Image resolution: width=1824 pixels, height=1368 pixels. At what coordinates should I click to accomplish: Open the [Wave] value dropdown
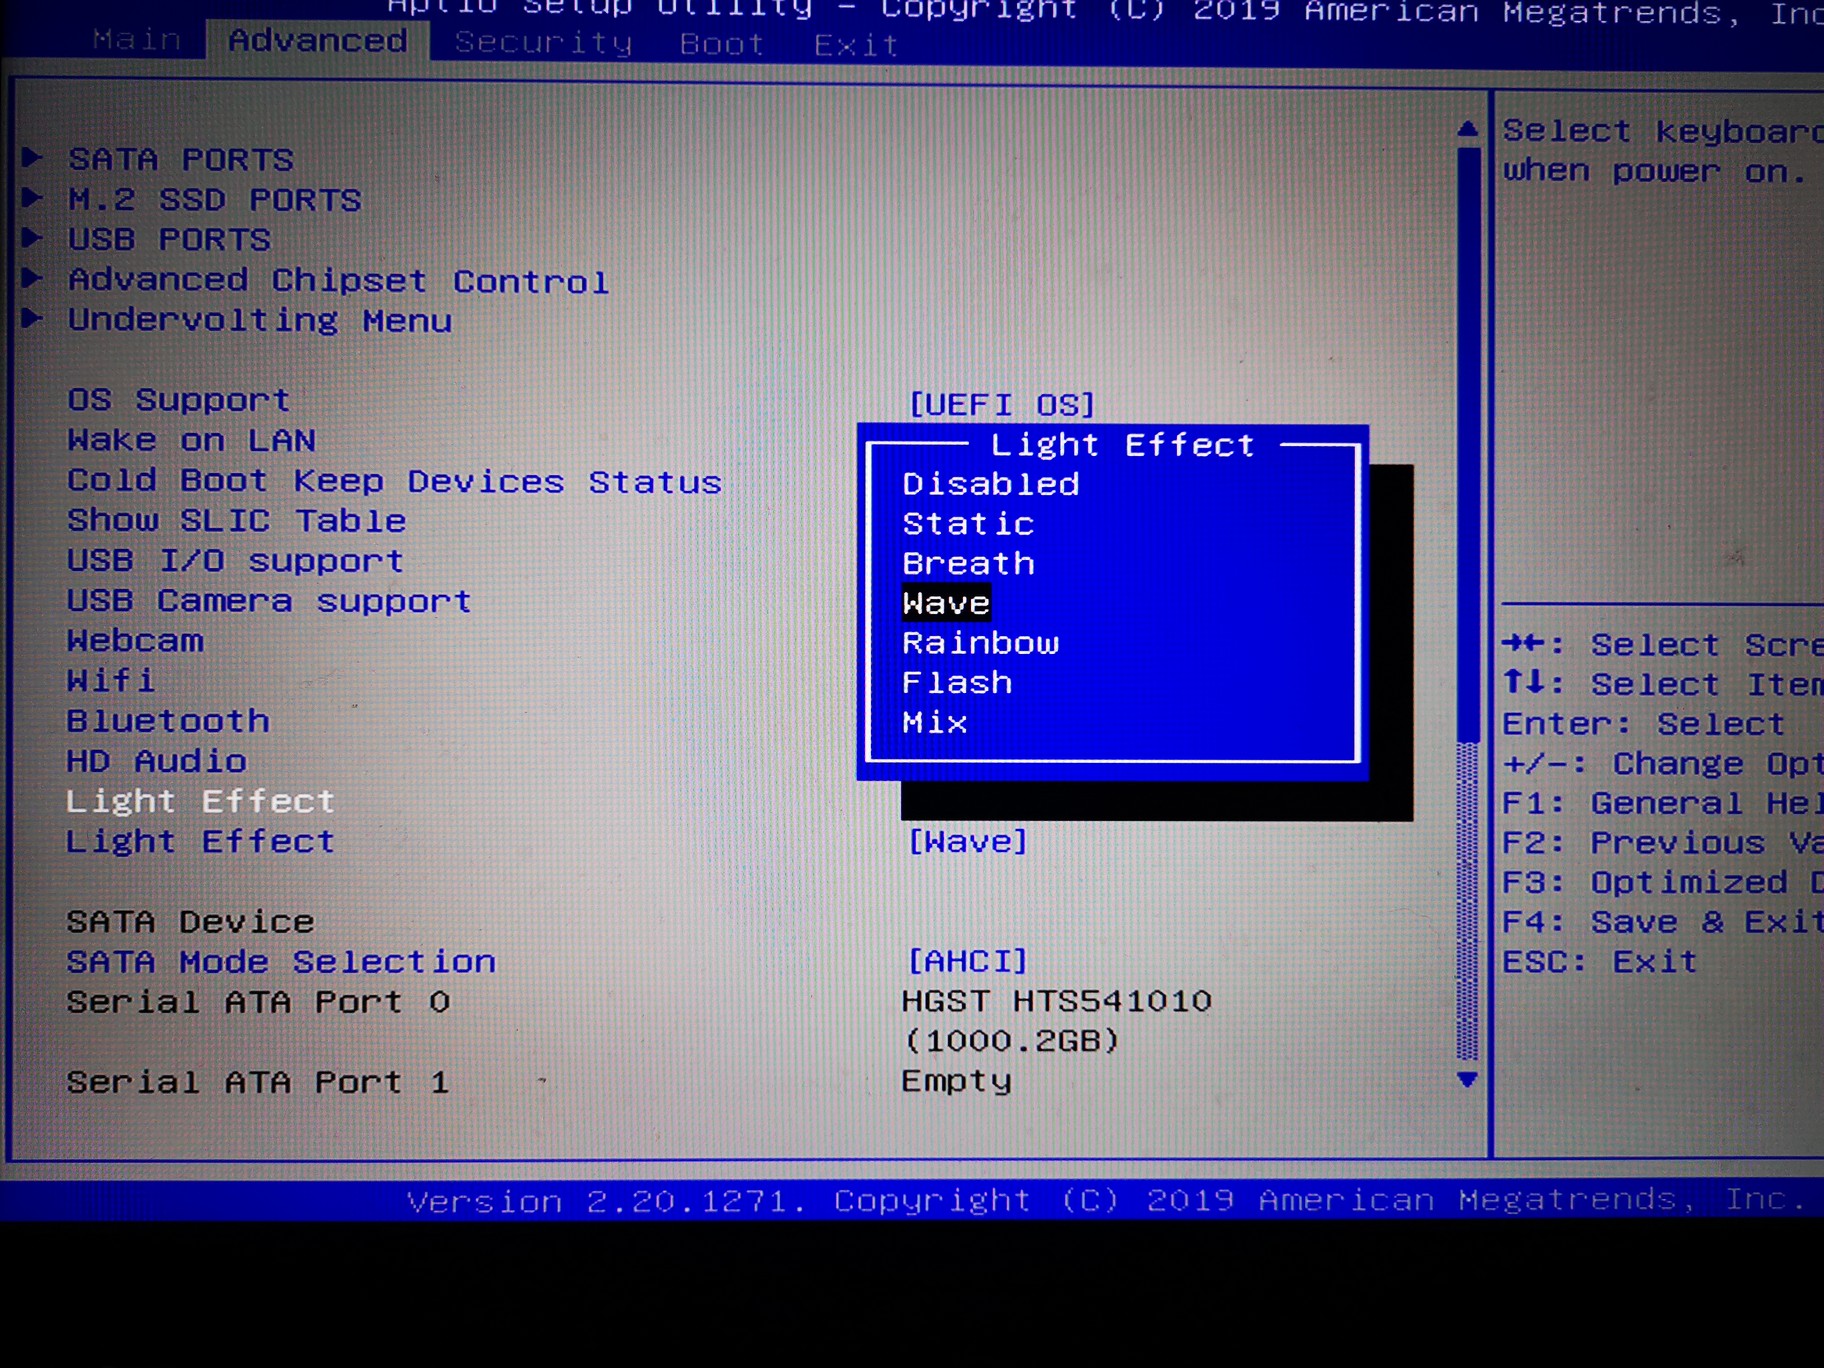[x=967, y=842]
